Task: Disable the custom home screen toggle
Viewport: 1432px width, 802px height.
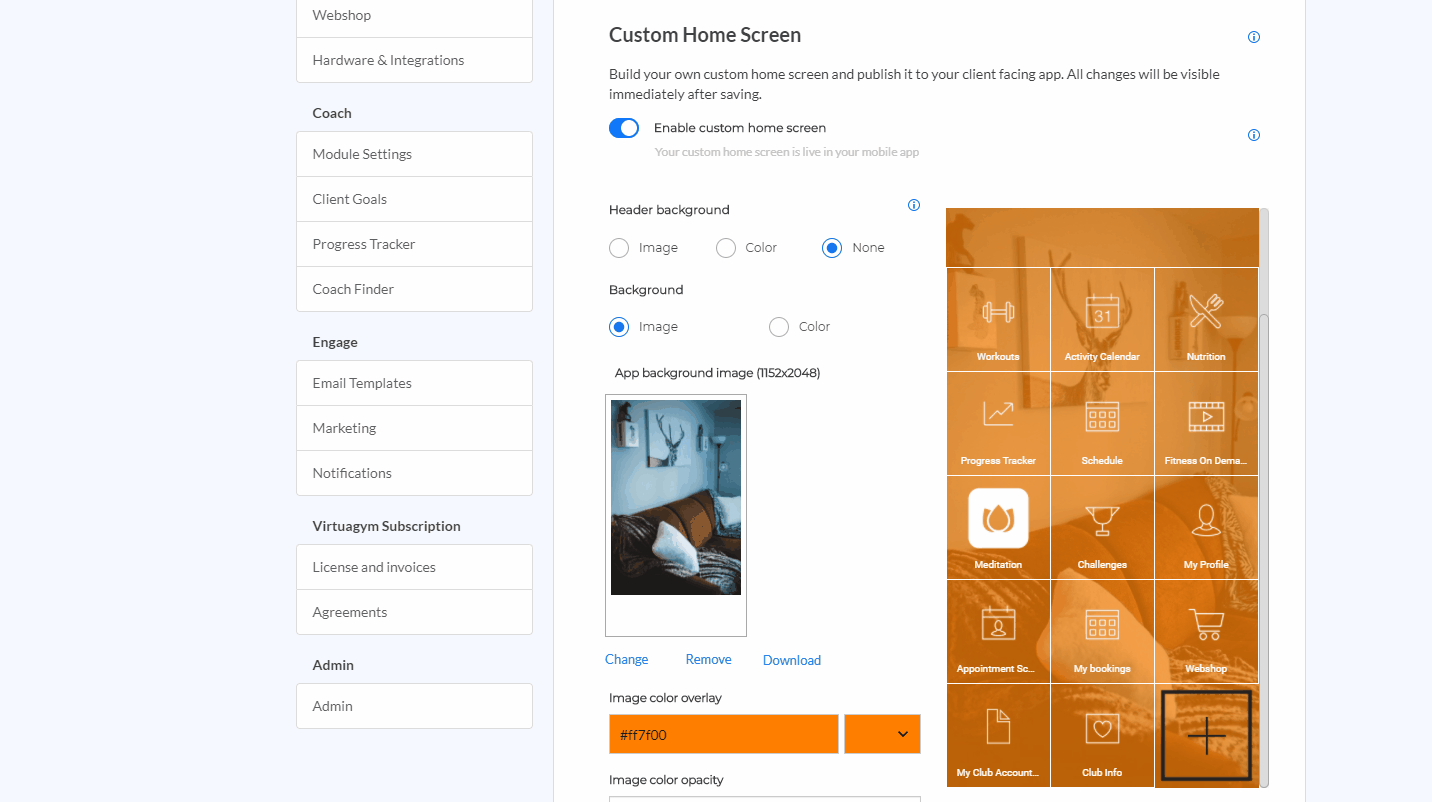Action: (x=624, y=128)
